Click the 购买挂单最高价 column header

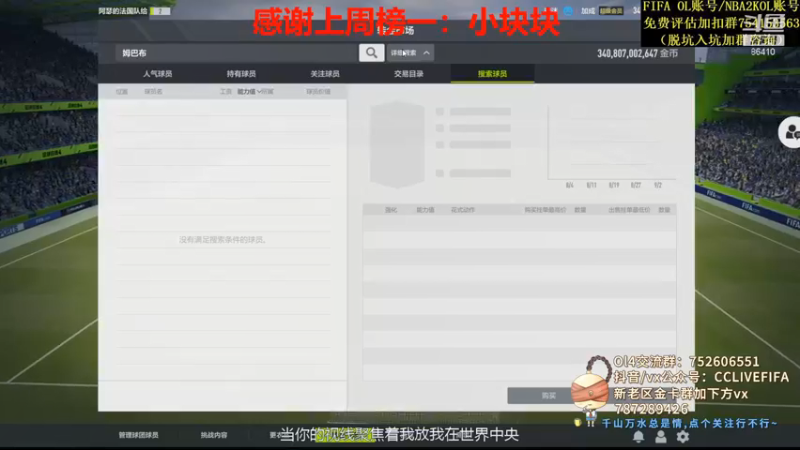tap(545, 210)
